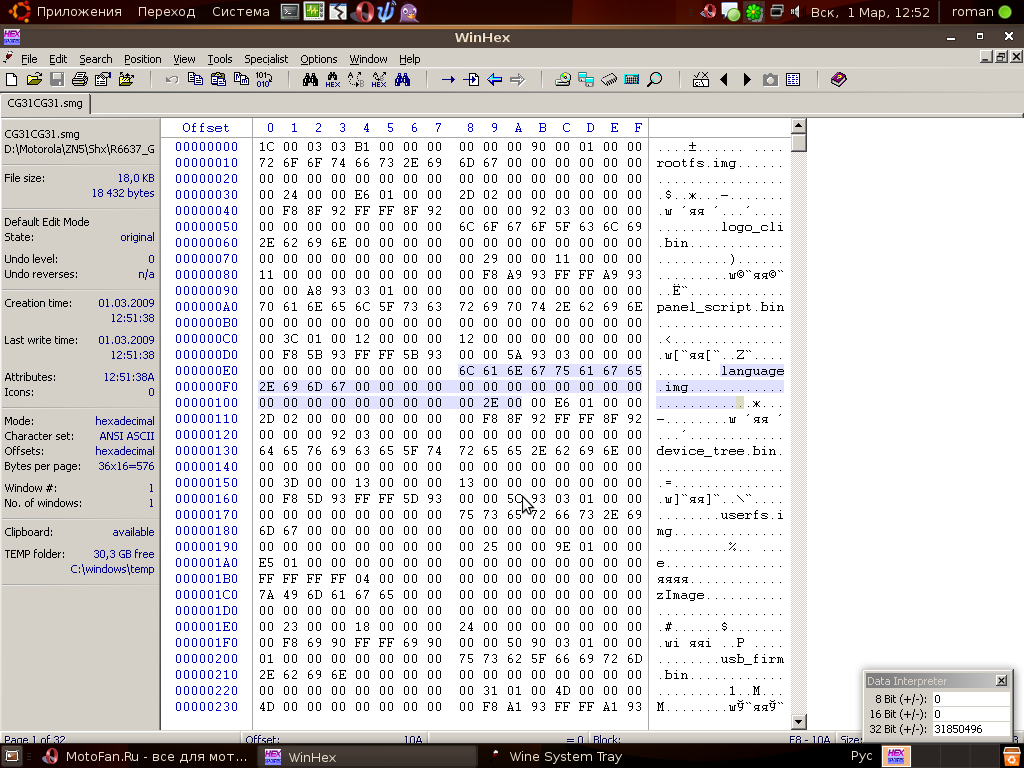Click the blue Back arrow icon
Screen dimensions: 1024x768
point(494,80)
